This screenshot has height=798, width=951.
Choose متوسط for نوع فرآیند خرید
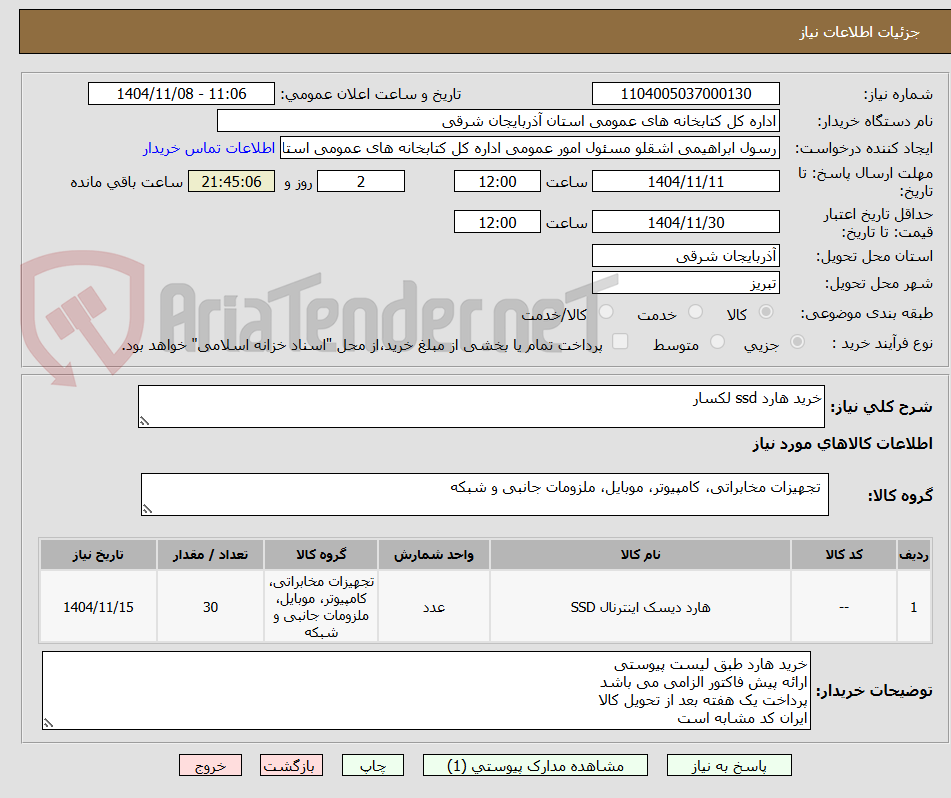[715, 342]
